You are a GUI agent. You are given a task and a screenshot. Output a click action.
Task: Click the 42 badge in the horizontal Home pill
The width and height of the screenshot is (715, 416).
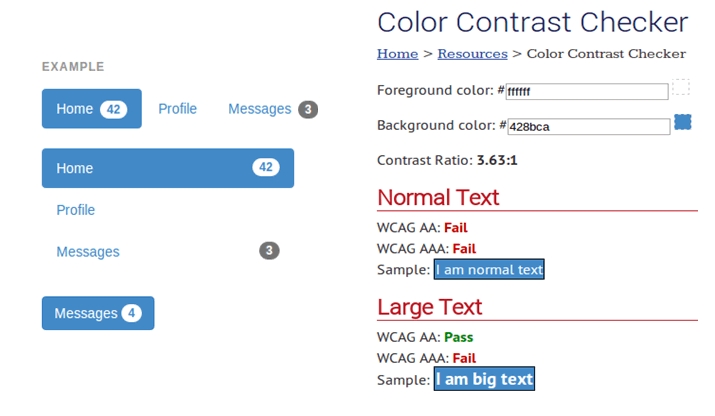tap(113, 109)
